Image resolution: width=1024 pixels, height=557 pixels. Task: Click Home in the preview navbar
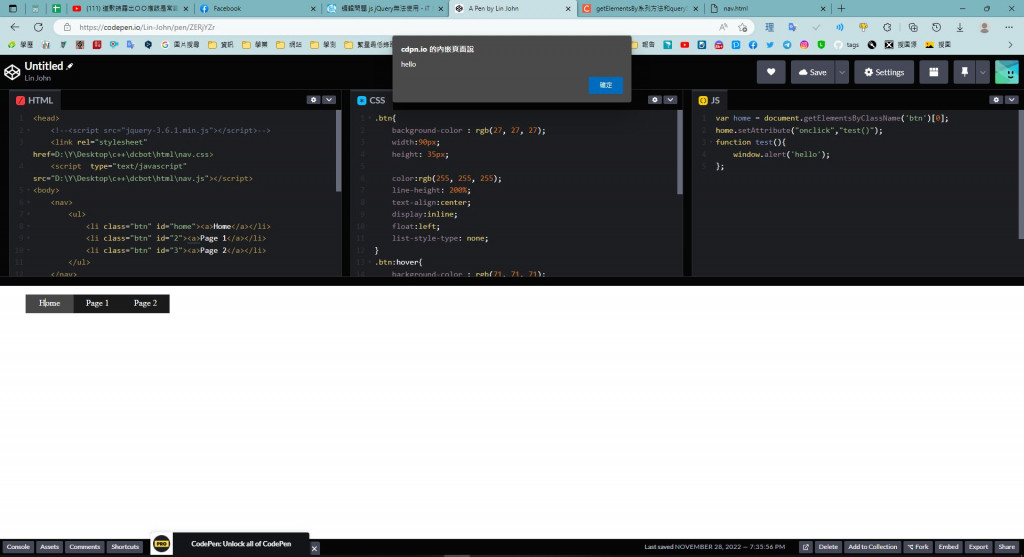[x=49, y=303]
